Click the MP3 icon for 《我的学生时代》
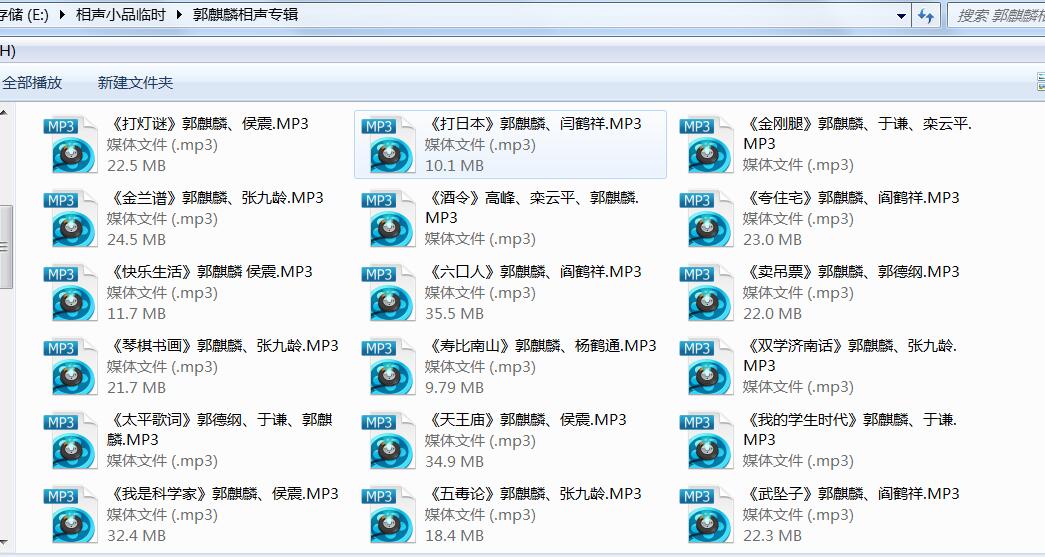This screenshot has height=557, width=1045. pos(706,440)
